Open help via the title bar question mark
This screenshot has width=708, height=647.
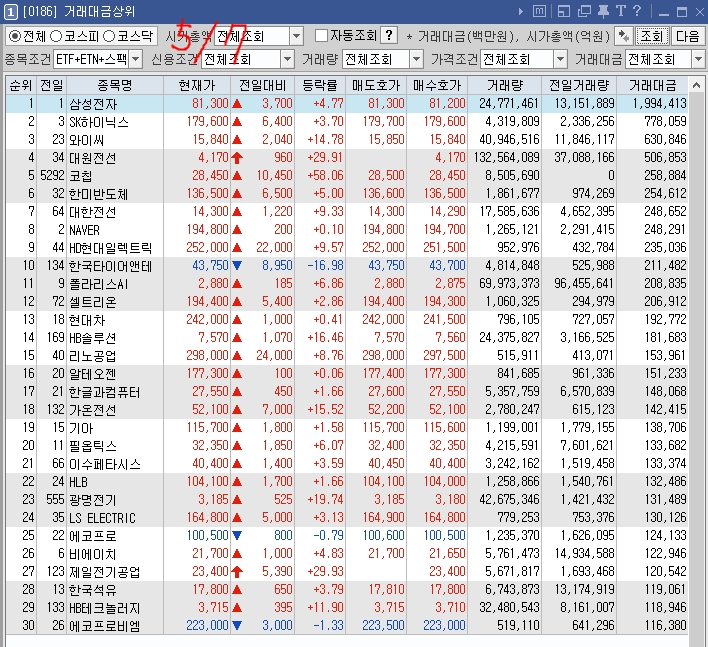(x=637, y=11)
